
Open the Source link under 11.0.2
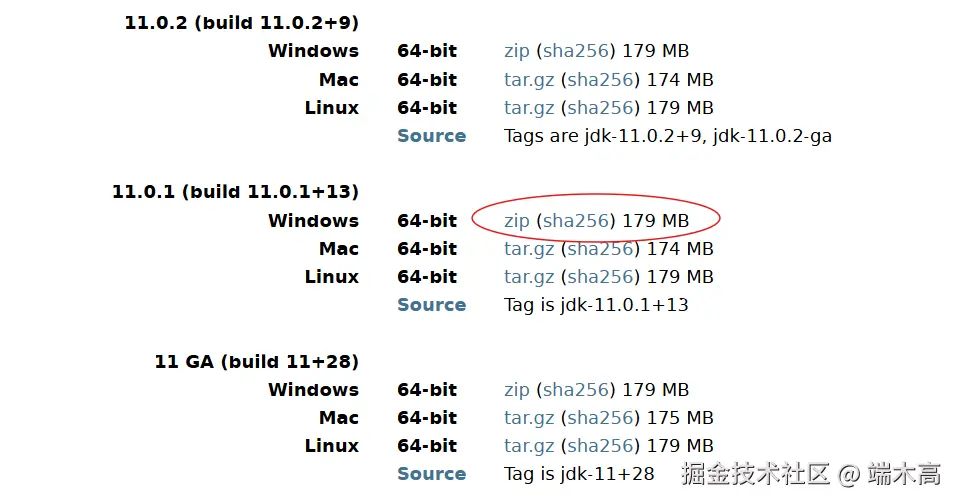pyautogui.click(x=431, y=136)
